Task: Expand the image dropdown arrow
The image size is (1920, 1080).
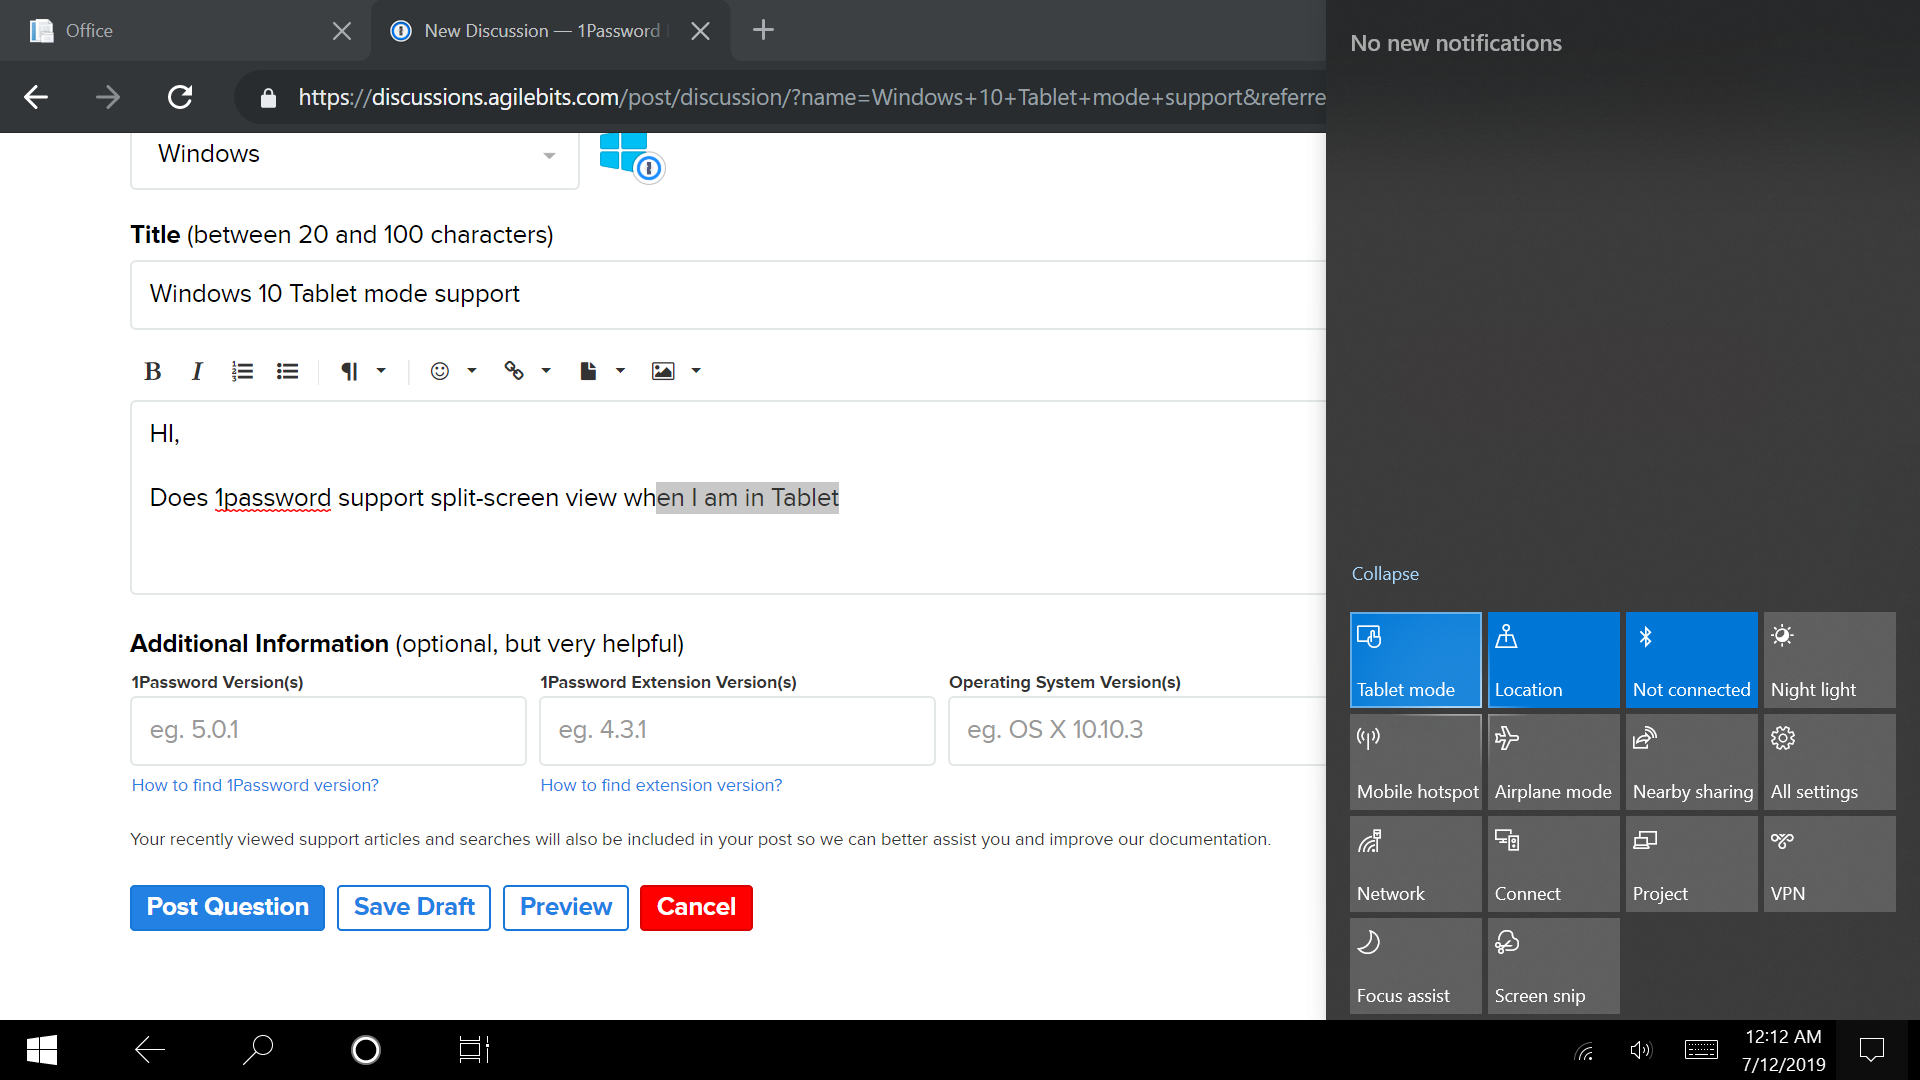Action: tap(696, 371)
